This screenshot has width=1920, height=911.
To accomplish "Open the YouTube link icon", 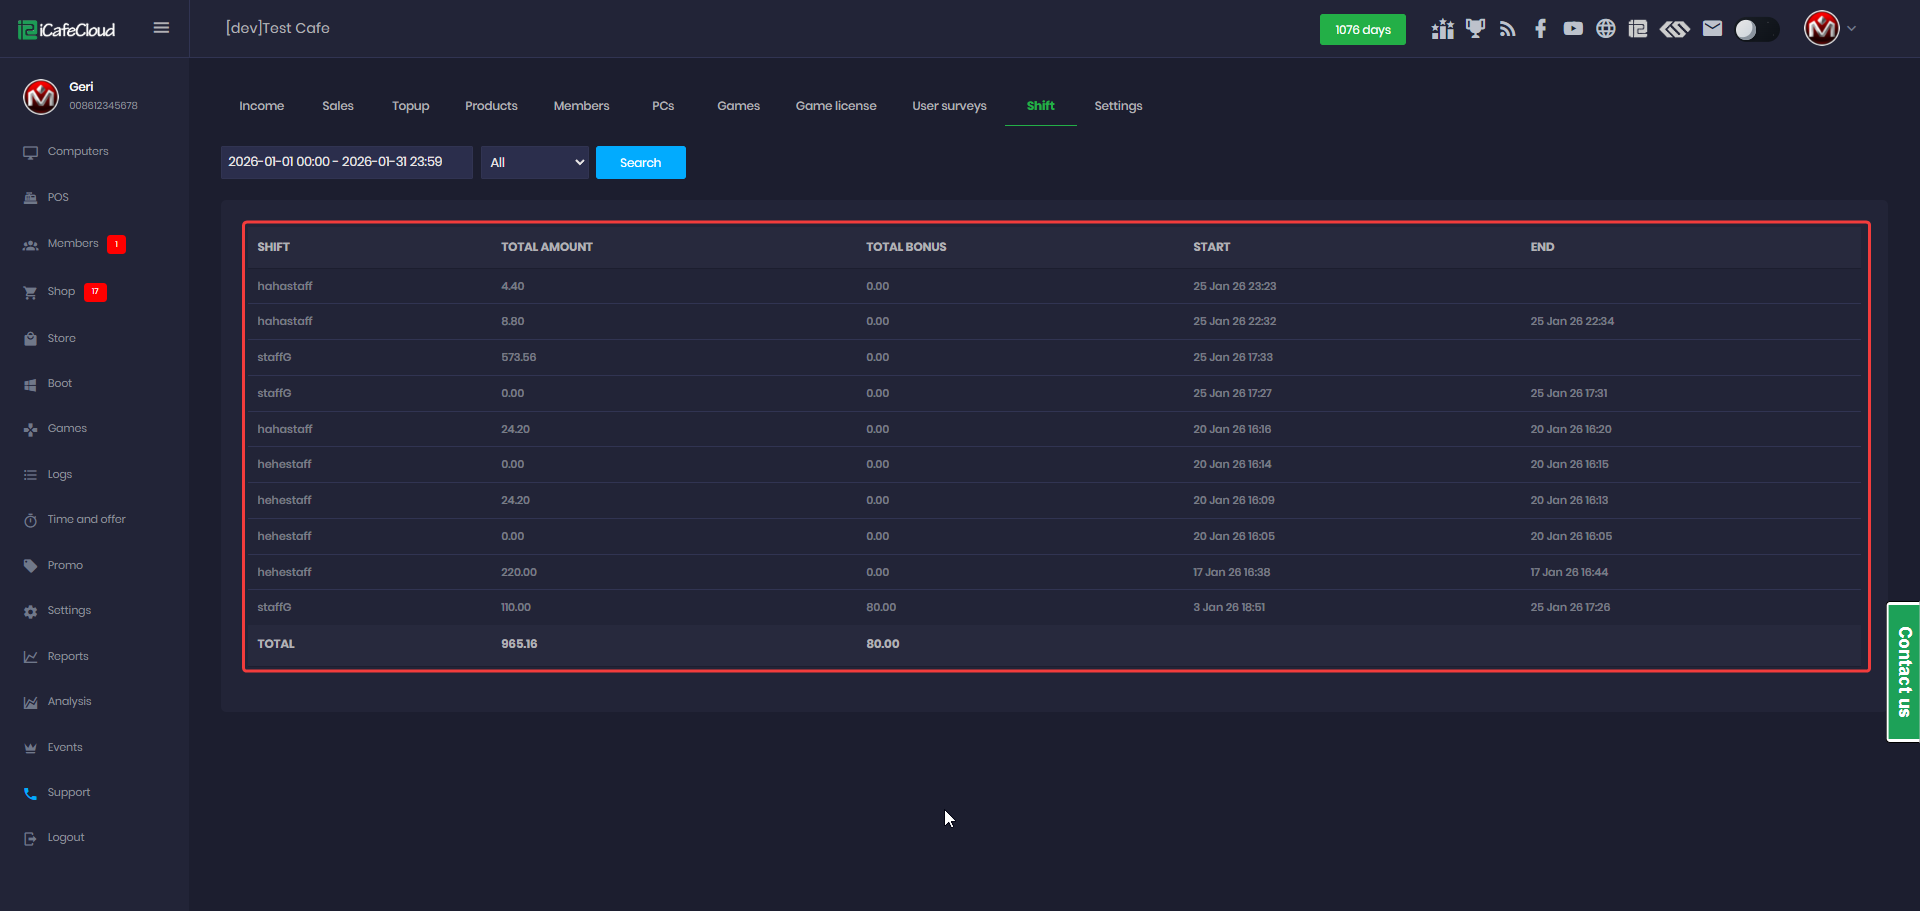I will [1573, 29].
